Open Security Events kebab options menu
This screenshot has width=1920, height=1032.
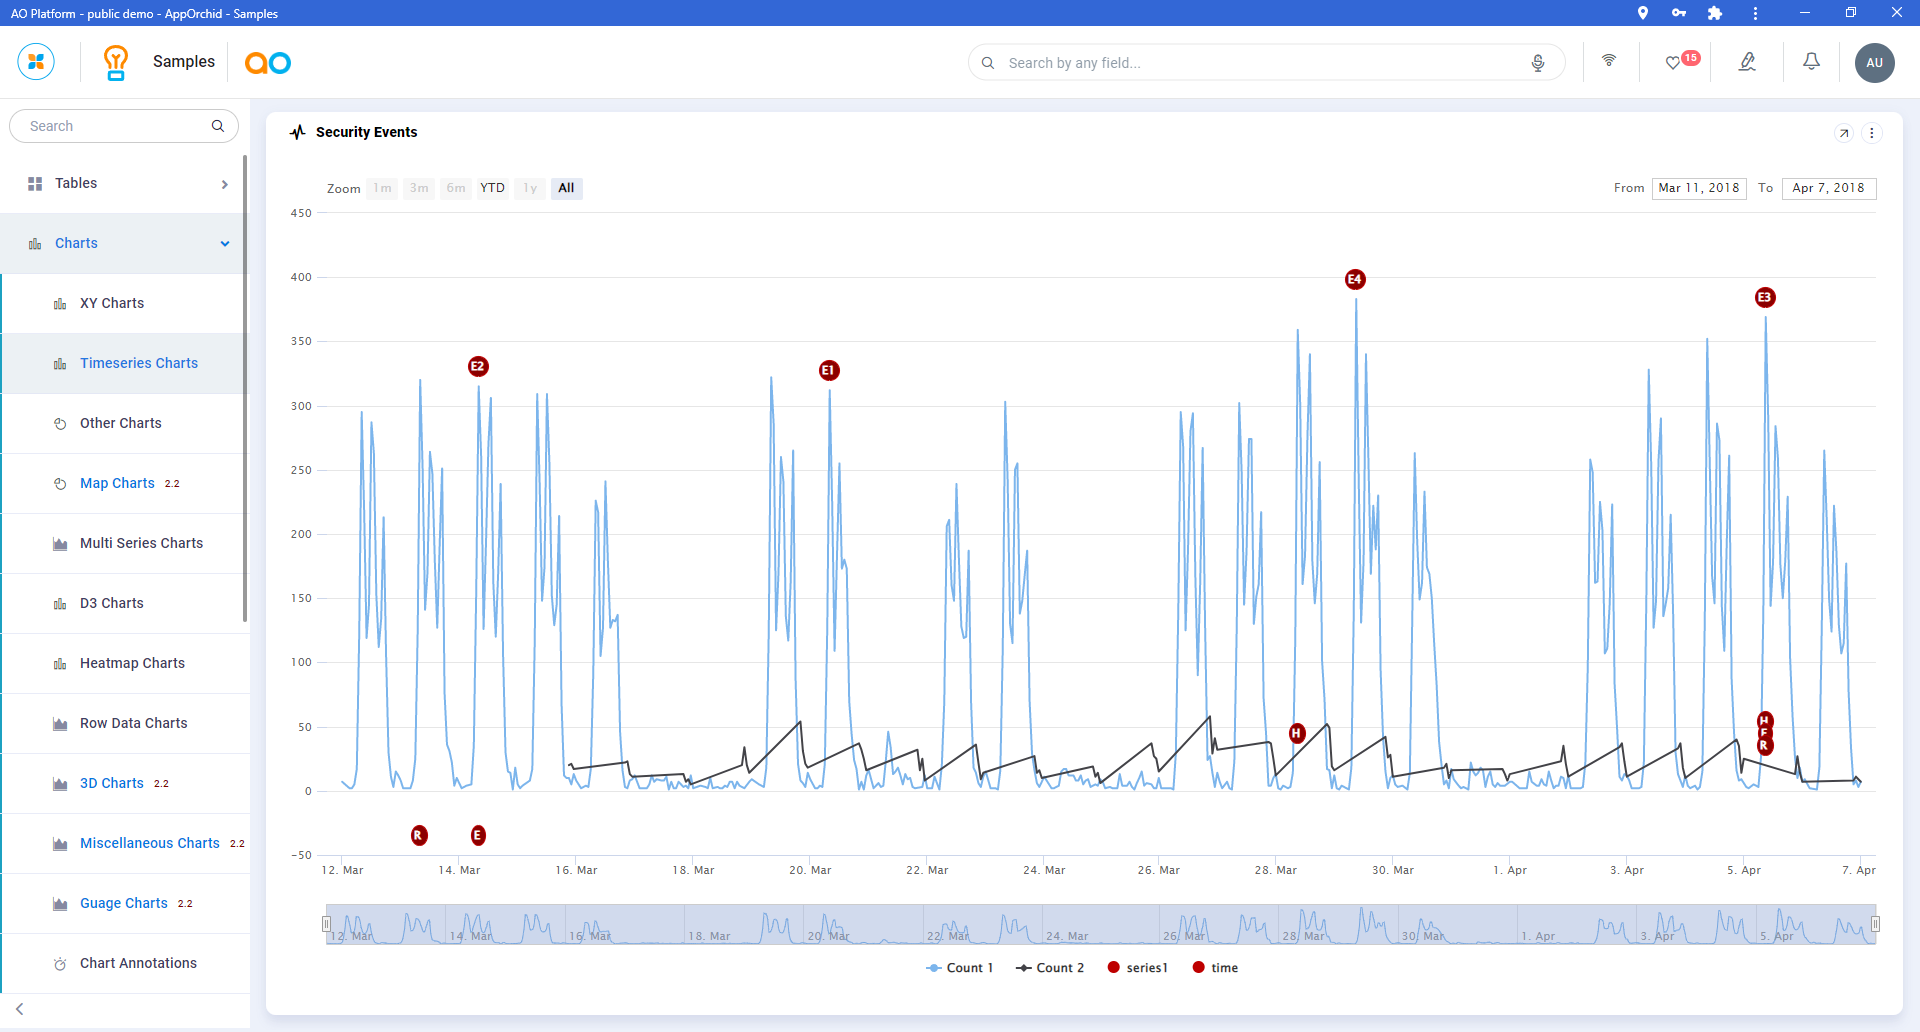tap(1872, 133)
